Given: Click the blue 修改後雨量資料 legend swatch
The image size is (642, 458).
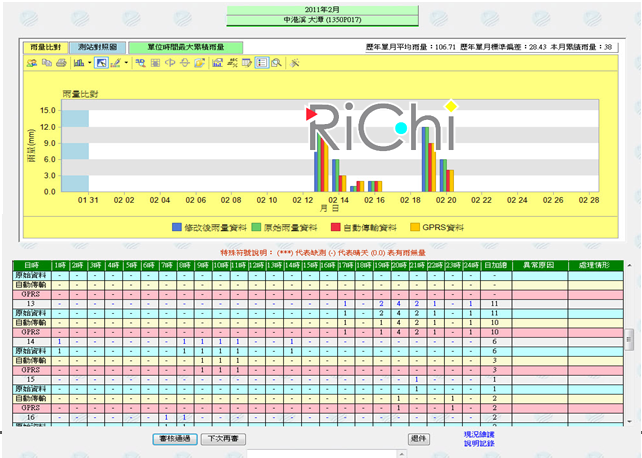Looking at the screenshot, I should click(x=176, y=227).
